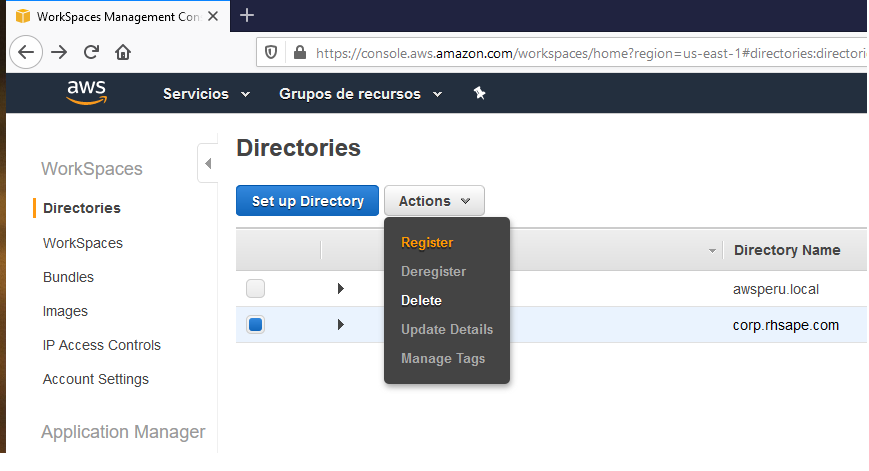Screen dimensions: 869x471
Task: Choose Manage Tags from the Actions menu
Action: pyautogui.click(x=443, y=359)
